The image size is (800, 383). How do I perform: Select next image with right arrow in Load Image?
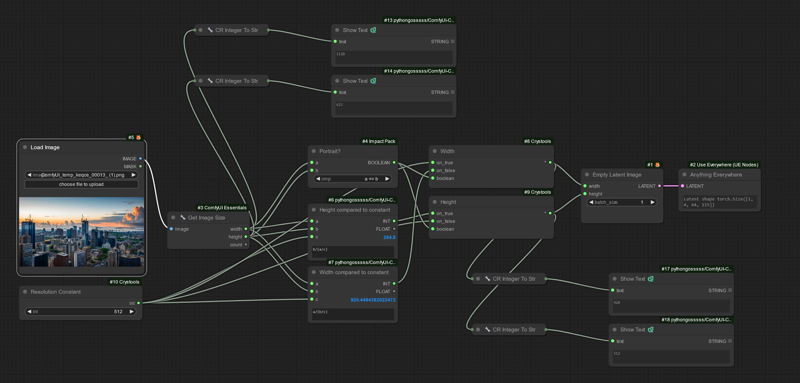[x=134, y=175]
